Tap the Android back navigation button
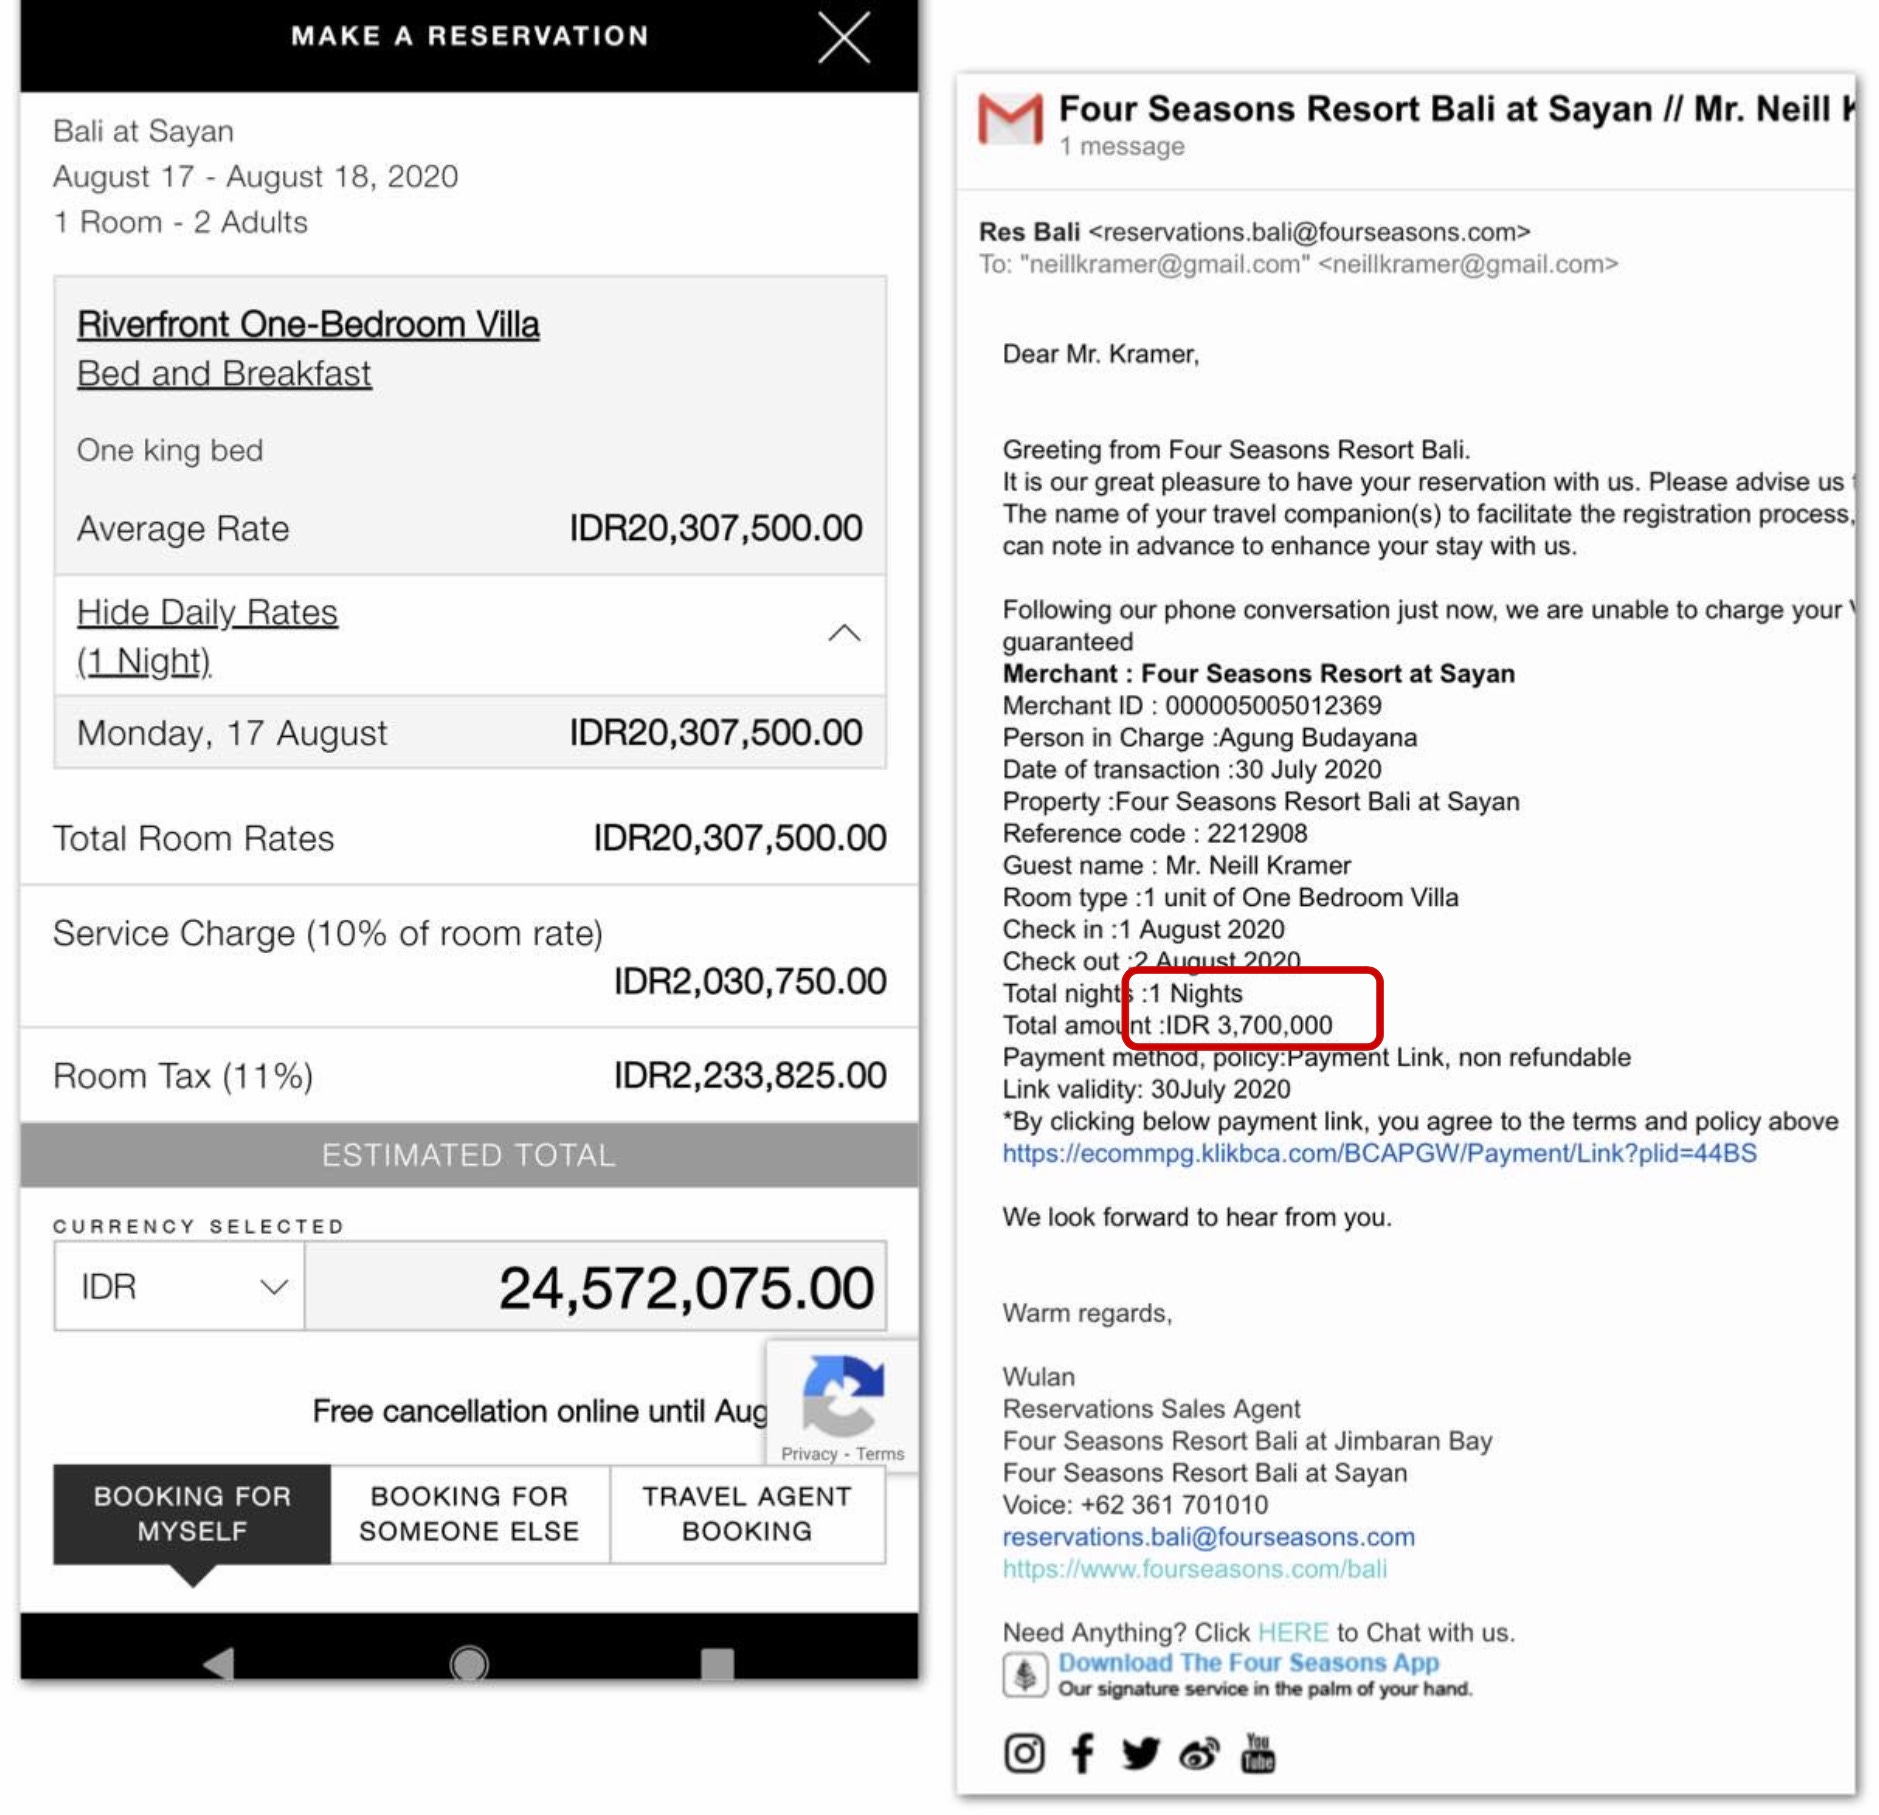The width and height of the screenshot is (1879, 1815). pyautogui.click(x=218, y=1664)
